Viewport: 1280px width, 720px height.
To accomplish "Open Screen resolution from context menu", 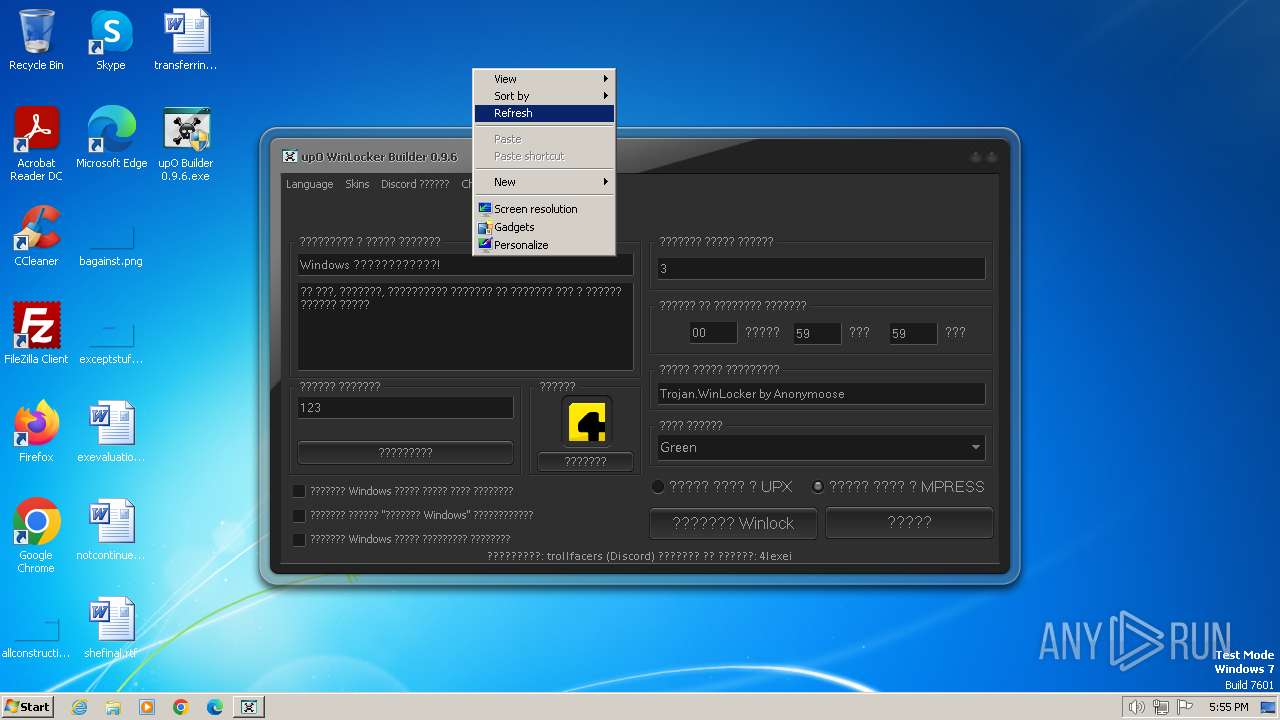I will point(544,209).
